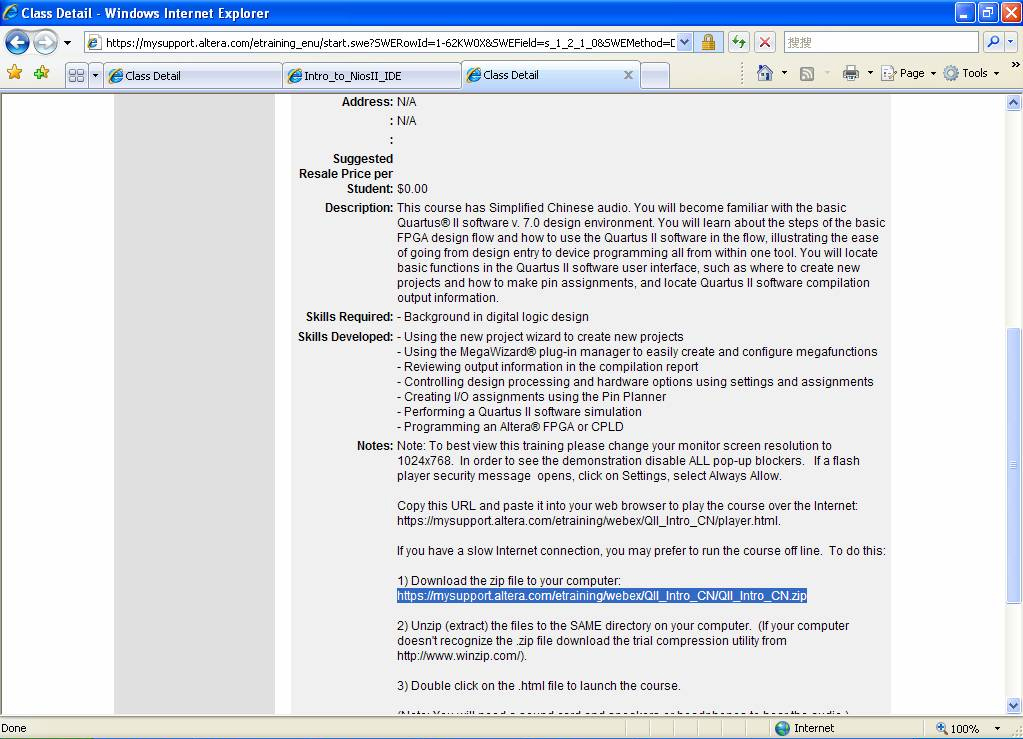Click the security lock icon
The width and height of the screenshot is (1023, 739).
[708, 43]
